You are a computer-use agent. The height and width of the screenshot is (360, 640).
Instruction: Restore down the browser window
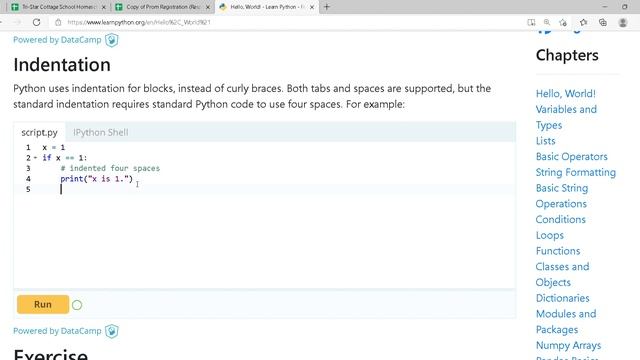624,7
